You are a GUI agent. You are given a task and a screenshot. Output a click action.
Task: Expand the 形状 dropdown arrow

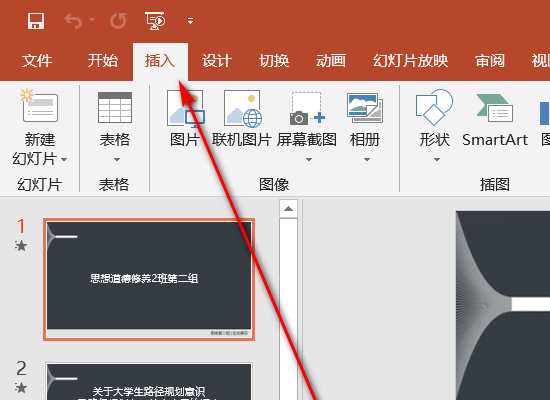point(437,160)
